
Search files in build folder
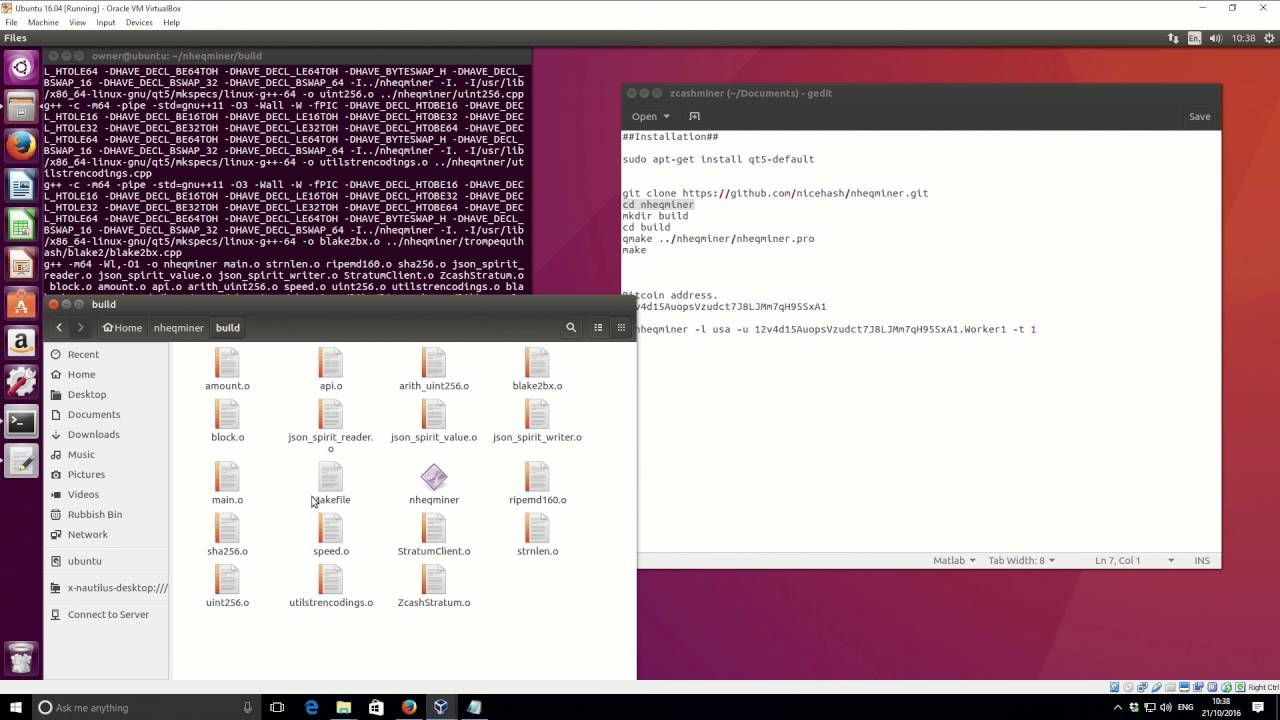(571, 327)
